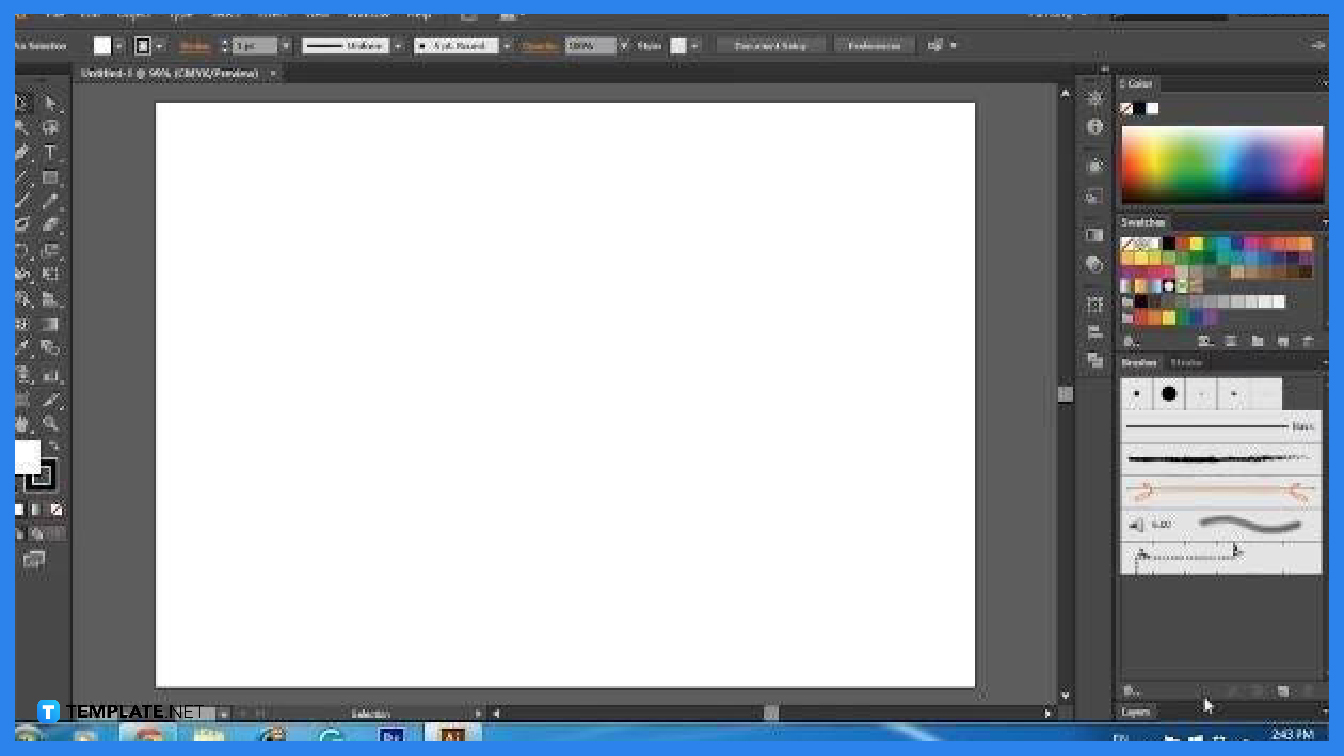The width and height of the screenshot is (1344, 756).
Task: Click the New Swatch icon in Swatches panel
Action: tap(1282, 340)
